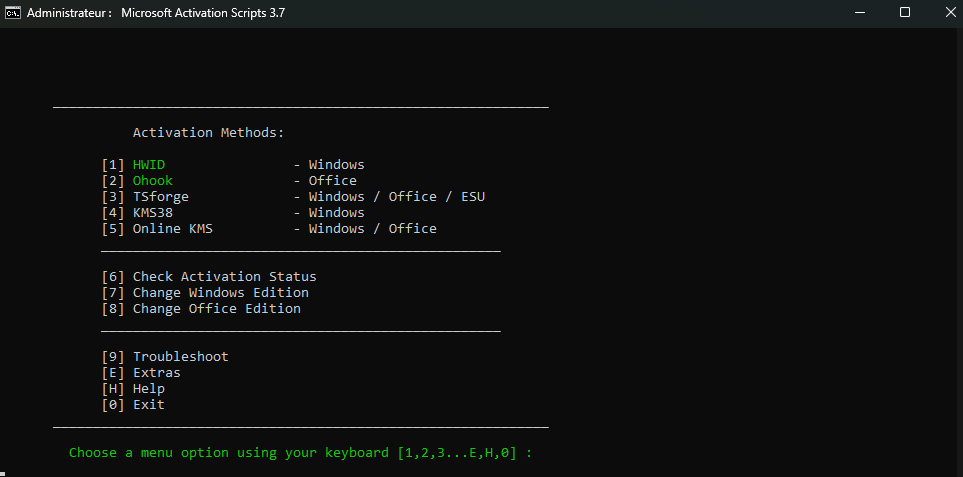Viewport: 963px width, 477px height.
Task: Close the Microsoft Activation Scripts window
Action: (949, 13)
